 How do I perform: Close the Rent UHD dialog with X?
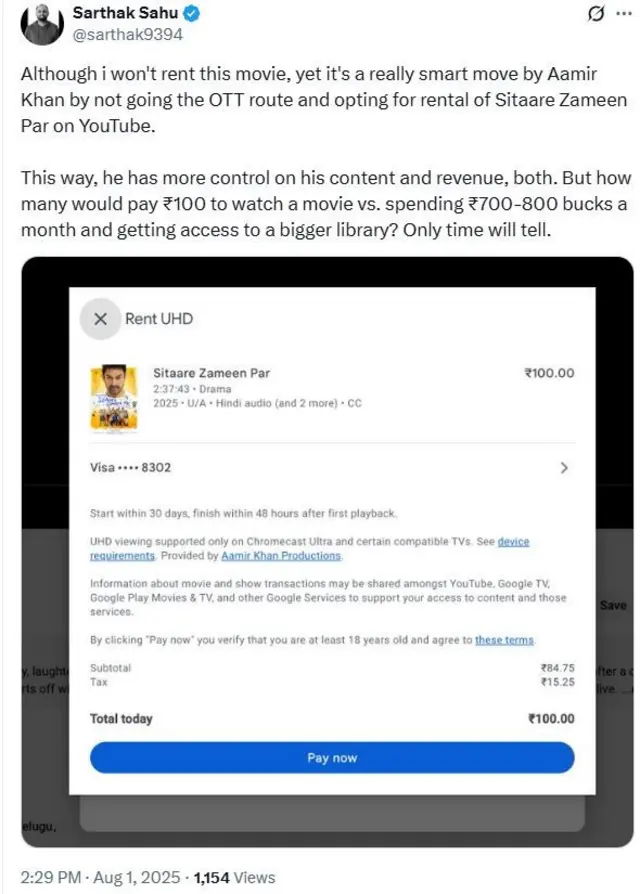click(100, 319)
